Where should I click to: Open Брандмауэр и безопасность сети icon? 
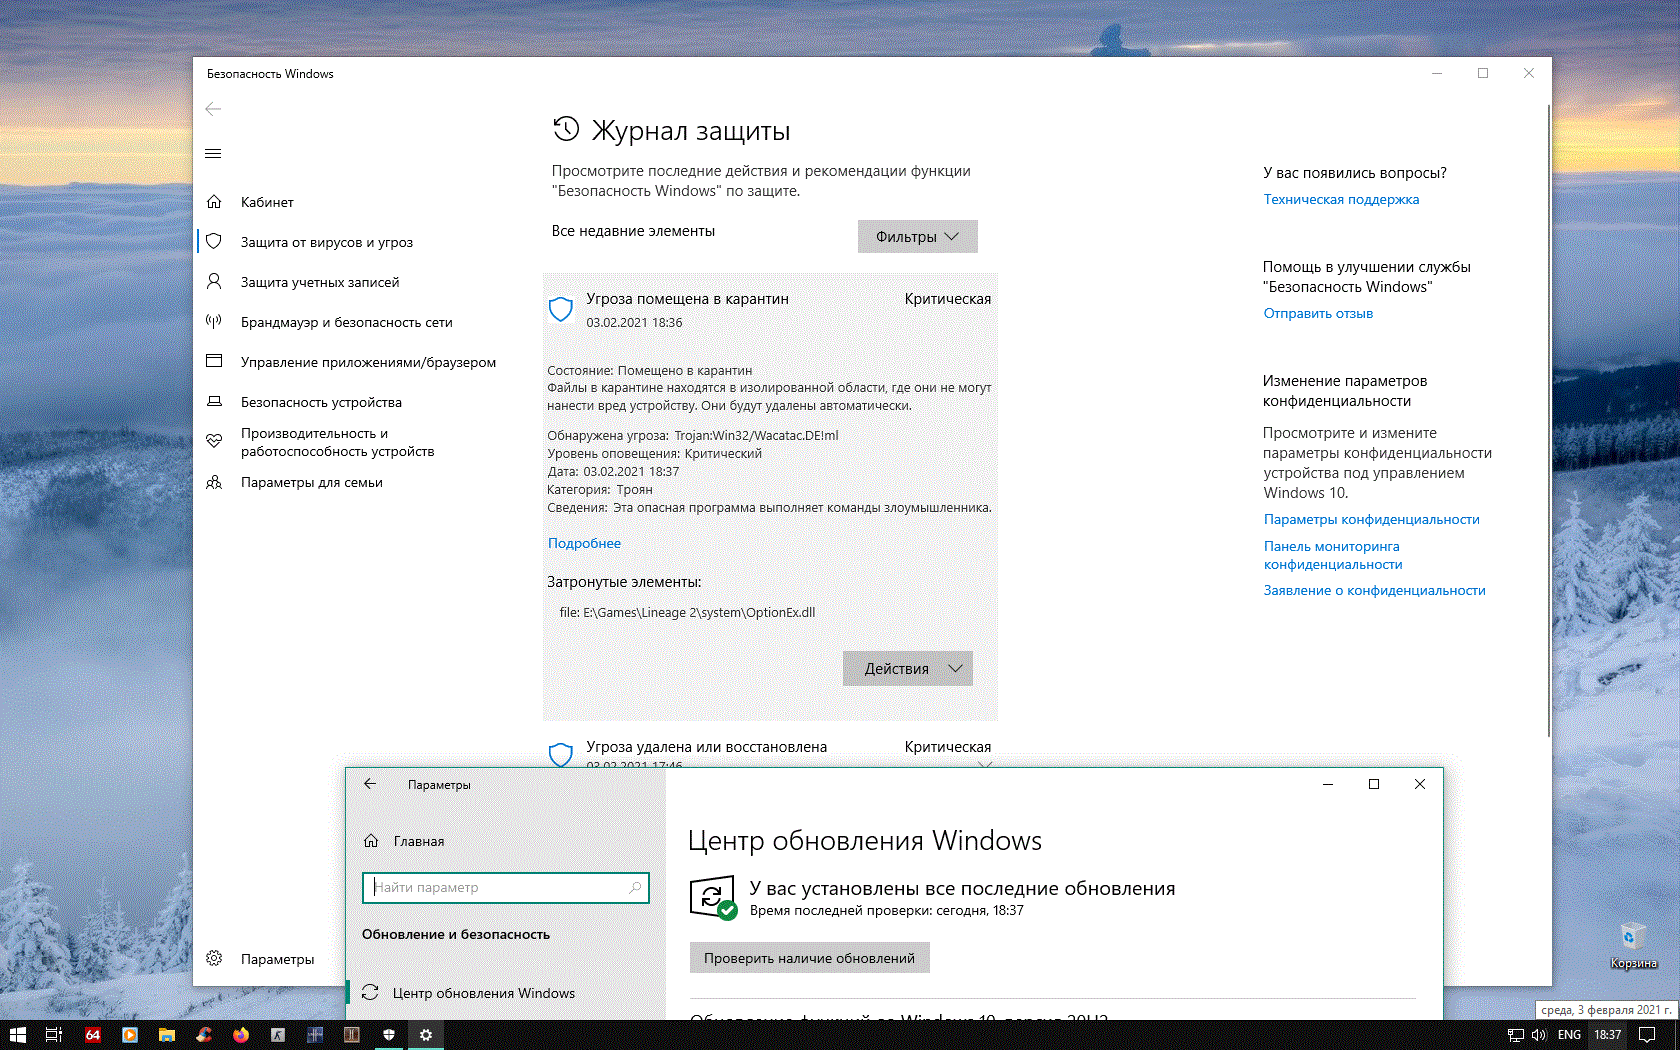point(214,322)
